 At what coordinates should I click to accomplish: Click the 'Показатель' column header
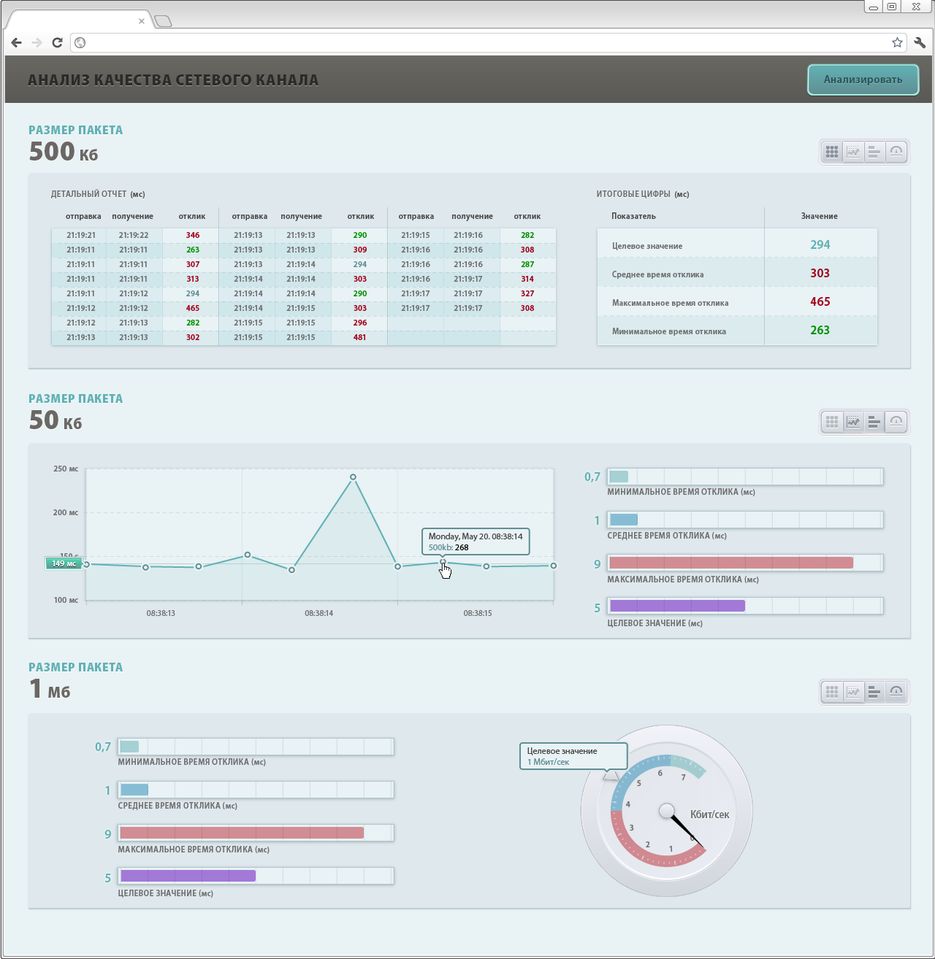634,216
